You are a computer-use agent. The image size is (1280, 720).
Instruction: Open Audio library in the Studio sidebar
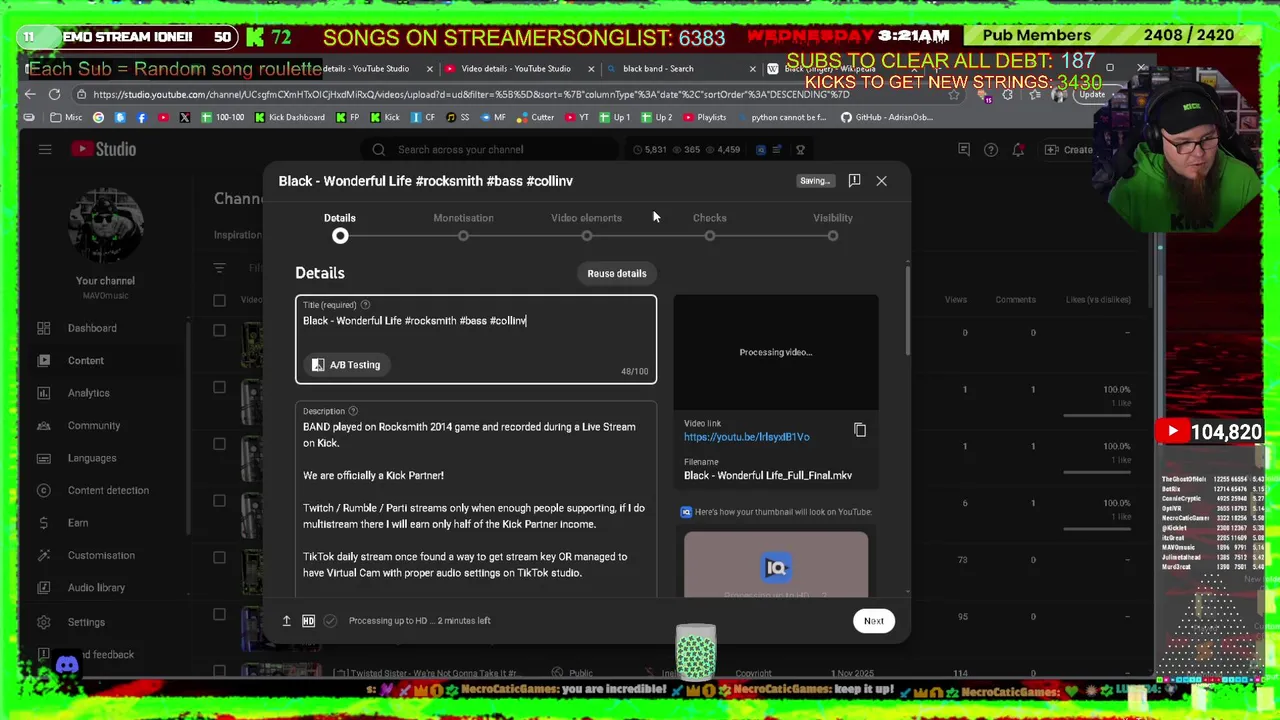tap(96, 588)
